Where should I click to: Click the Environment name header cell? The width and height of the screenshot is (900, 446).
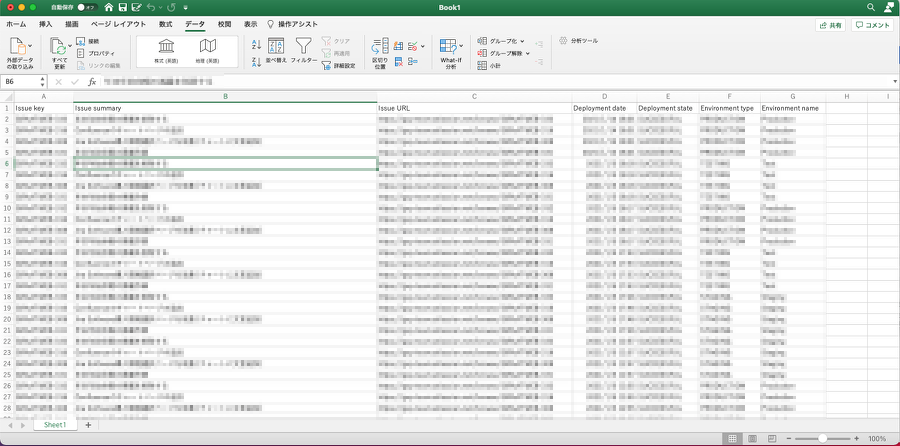click(x=793, y=108)
